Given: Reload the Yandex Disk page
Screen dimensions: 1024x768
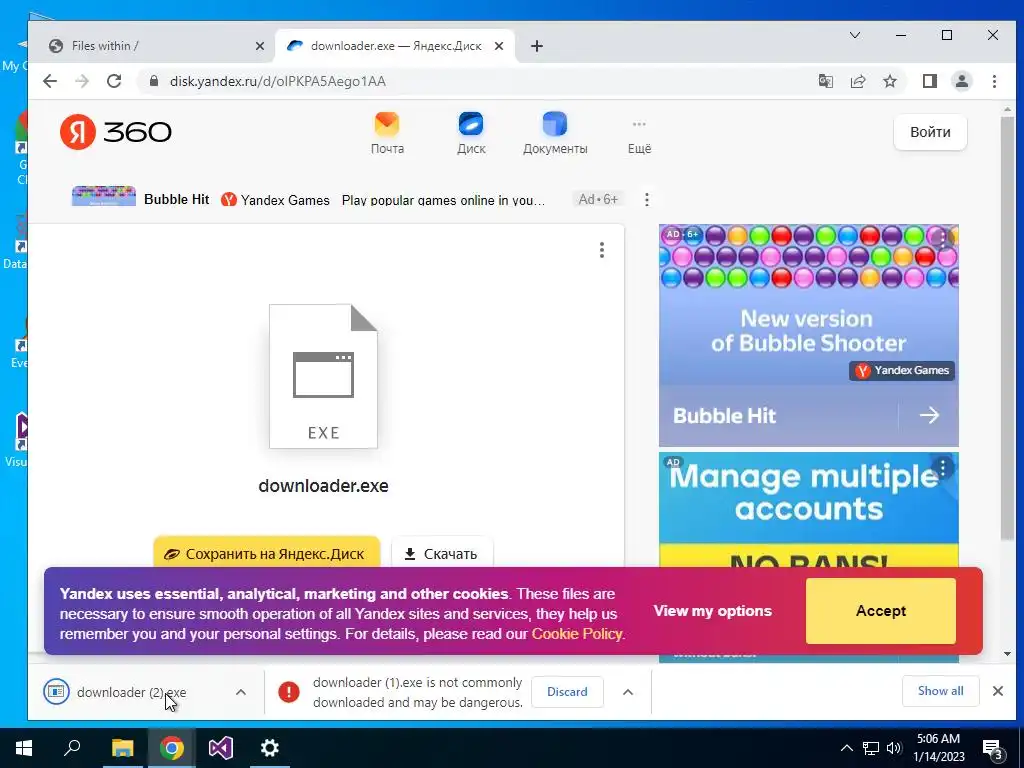Looking at the screenshot, I should pyautogui.click(x=114, y=81).
